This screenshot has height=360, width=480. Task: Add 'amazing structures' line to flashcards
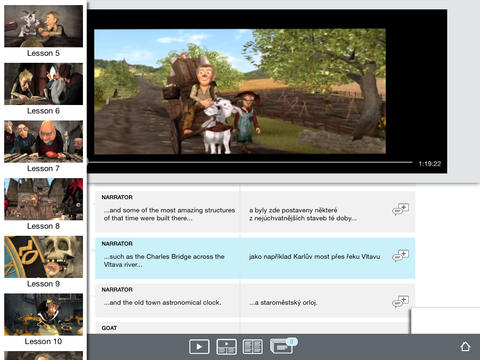pos(400,209)
